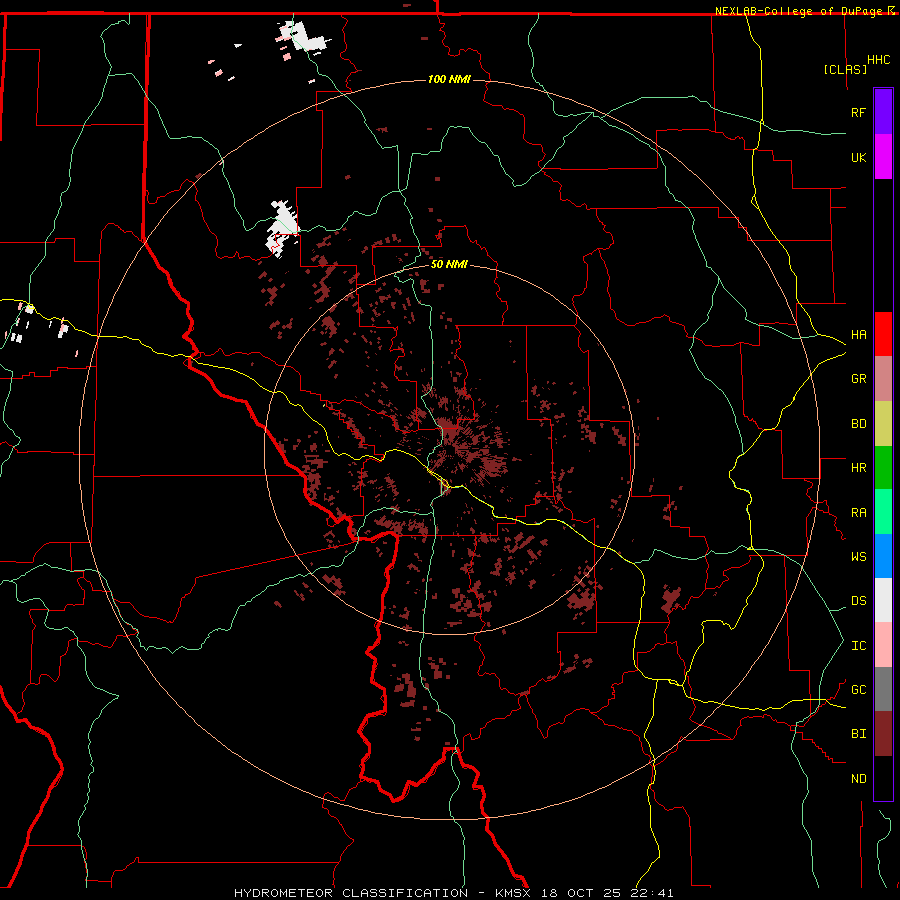The height and width of the screenshot is (900, 900).
Task: Click the GR legend label
Action: [858, 379]
